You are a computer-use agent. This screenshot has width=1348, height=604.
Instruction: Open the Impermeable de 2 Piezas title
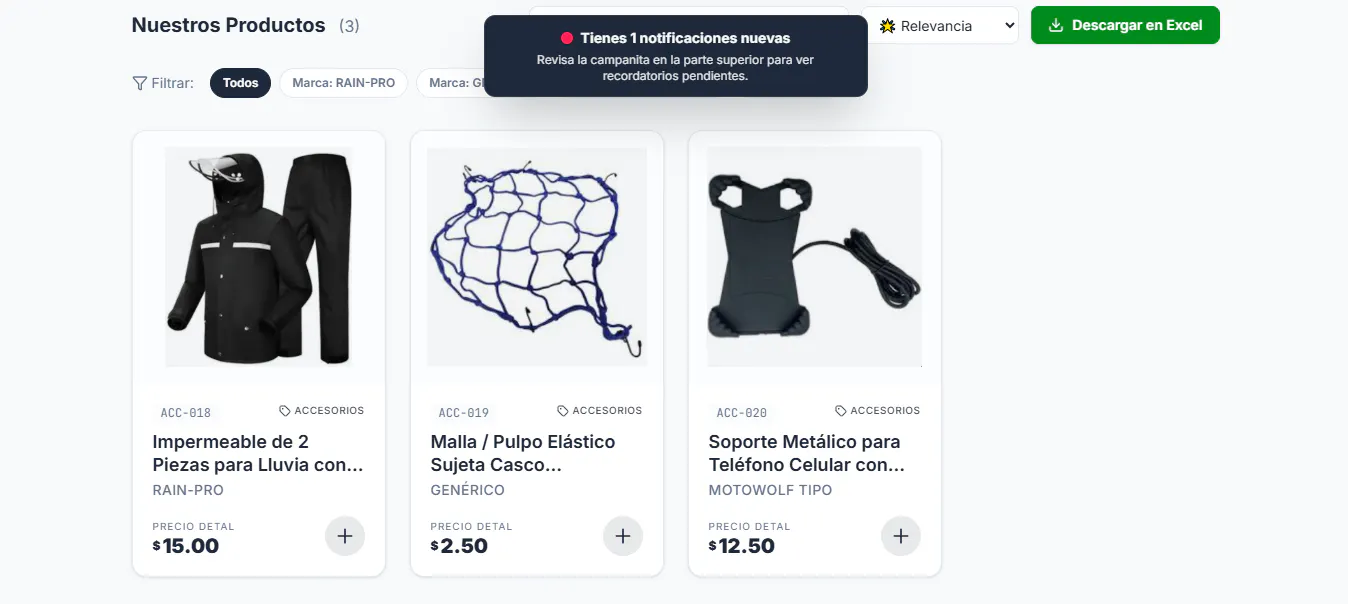pos(258,453)
